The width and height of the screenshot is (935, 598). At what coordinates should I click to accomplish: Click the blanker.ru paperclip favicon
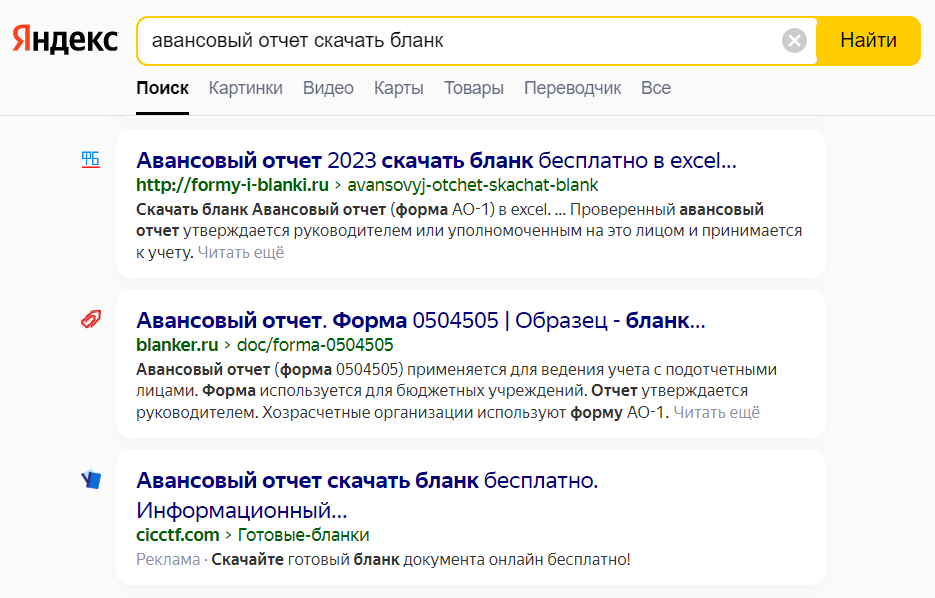point(91,320)
